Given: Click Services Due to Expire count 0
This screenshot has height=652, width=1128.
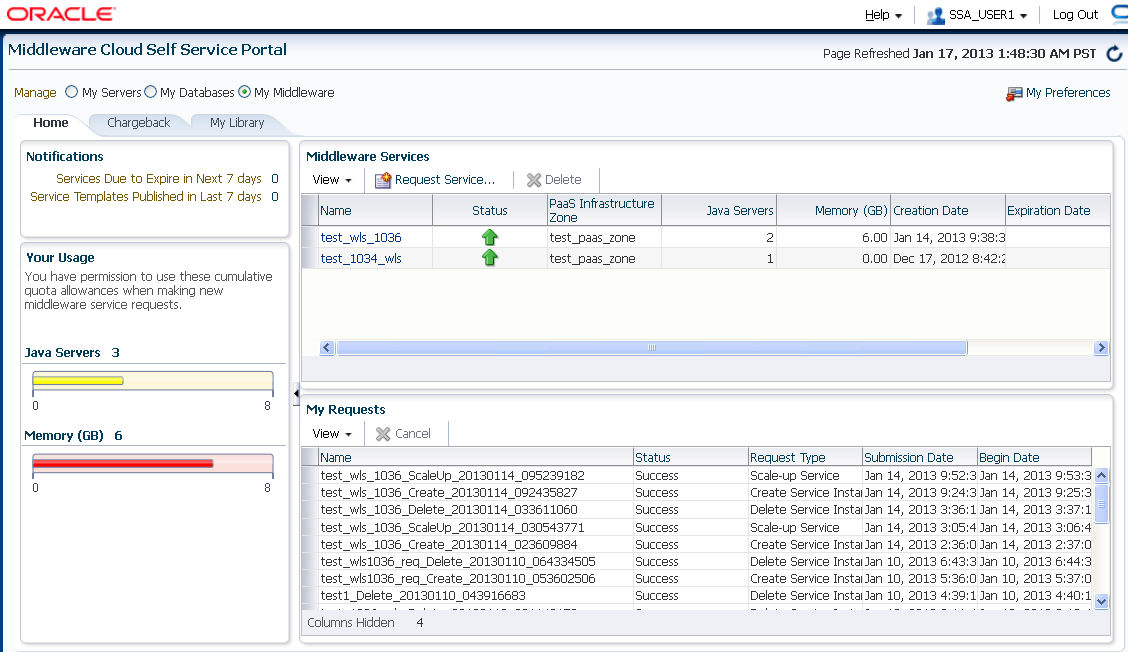Looking at the screenshot, I should coord(275,178).
